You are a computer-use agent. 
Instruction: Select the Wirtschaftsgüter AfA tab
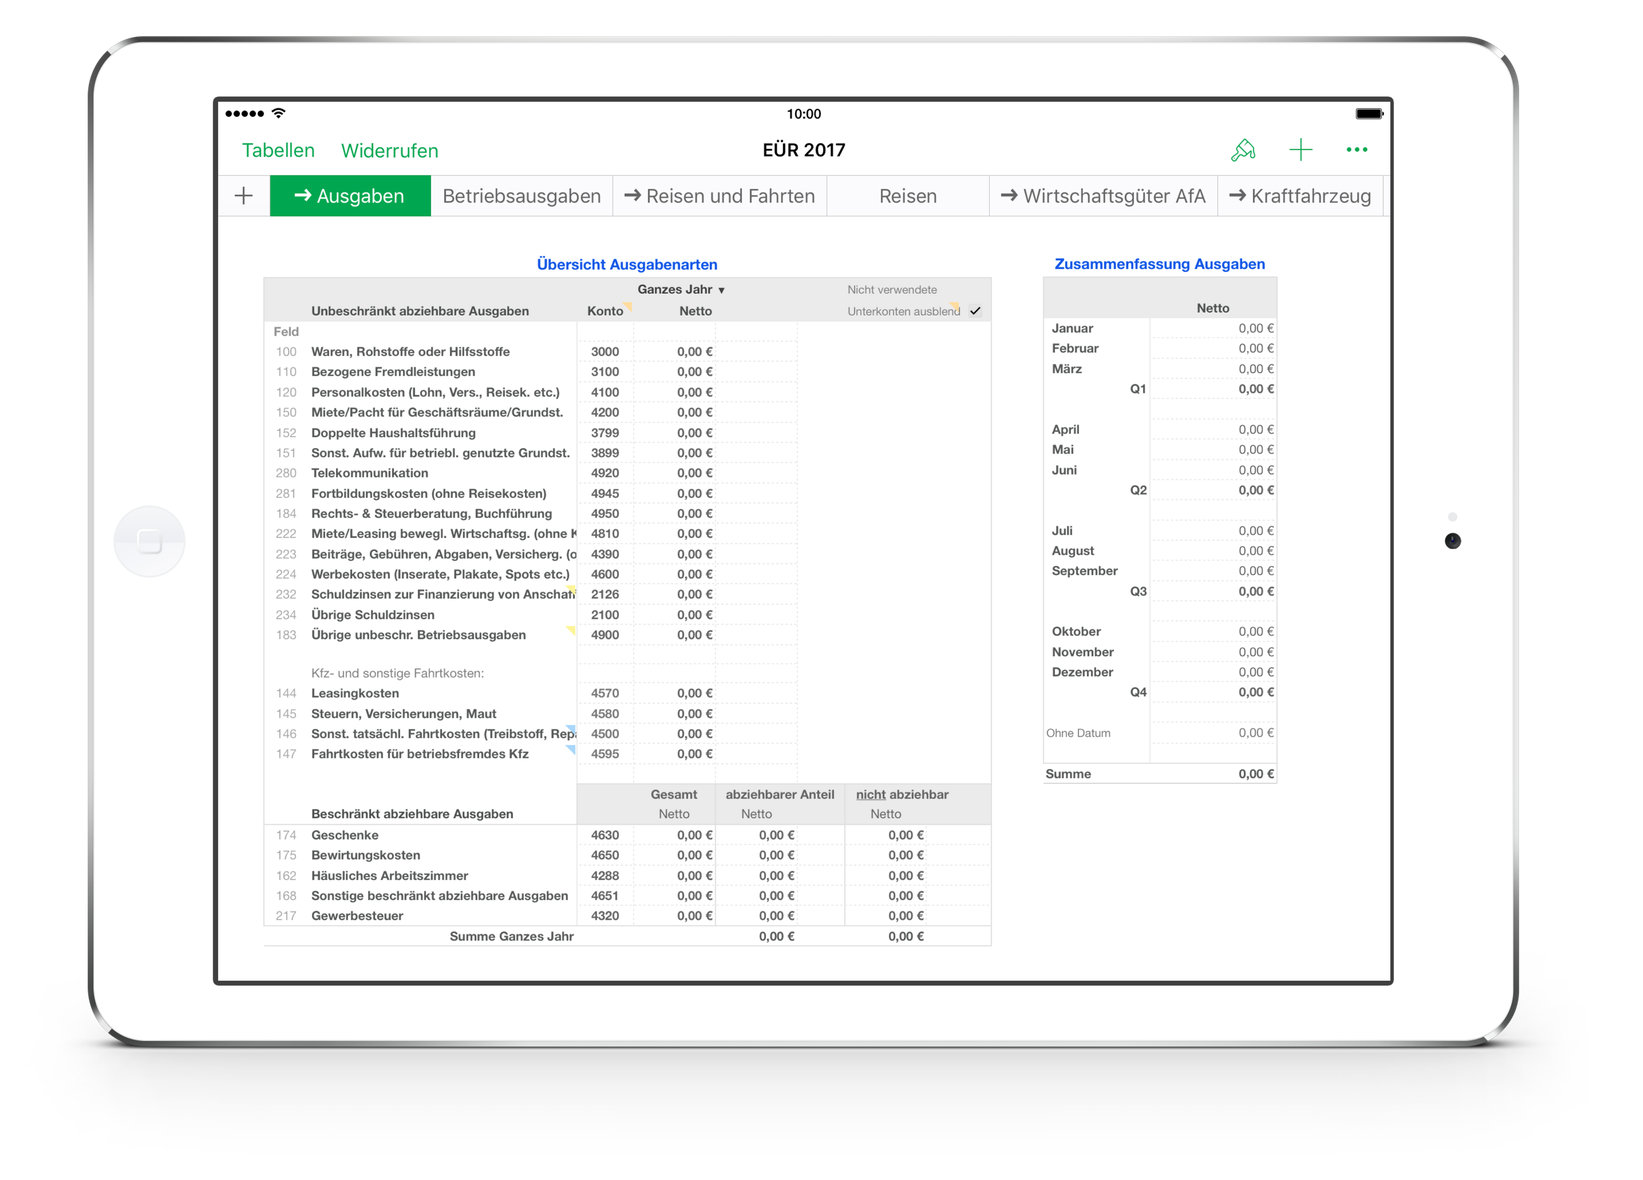pos(1103,196)
